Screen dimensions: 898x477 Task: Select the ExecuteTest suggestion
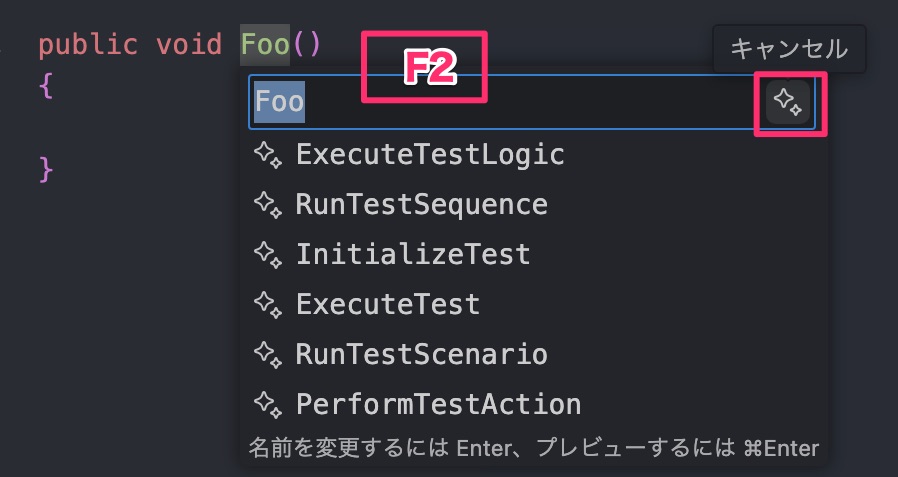pyautogui.click(x=533, y=305)
